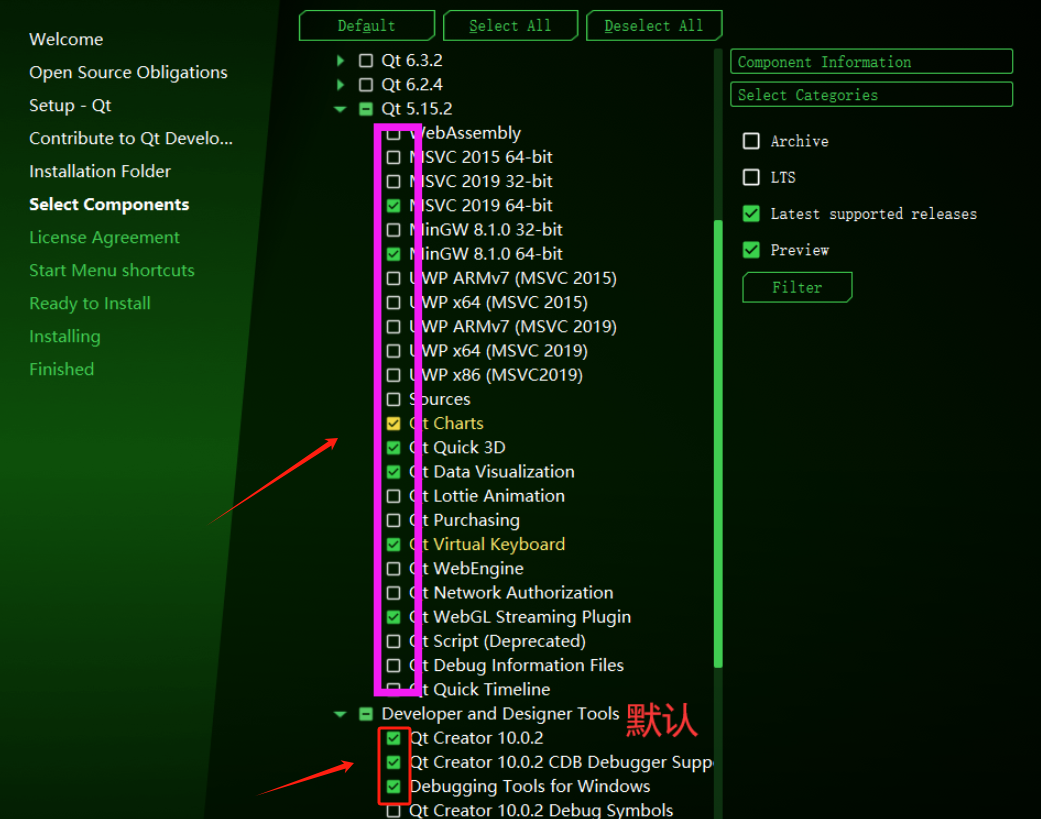Image resolution: width=1041 pixels, height=819 pixels.
Task: Enable the WebAssembly component
Action: tap(394, 133)
